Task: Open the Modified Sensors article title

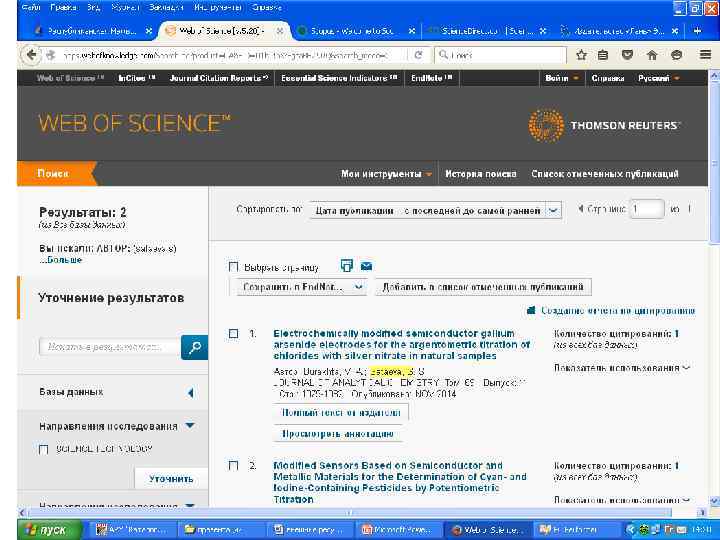Action: 399,482
